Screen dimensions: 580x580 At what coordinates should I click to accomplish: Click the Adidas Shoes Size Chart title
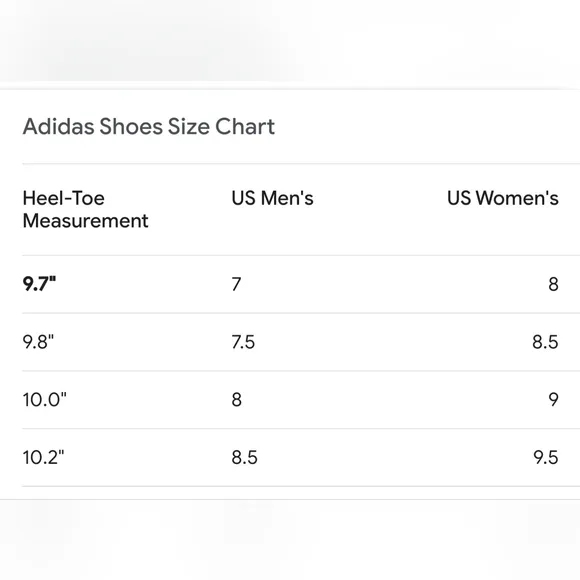click(149, 127)
